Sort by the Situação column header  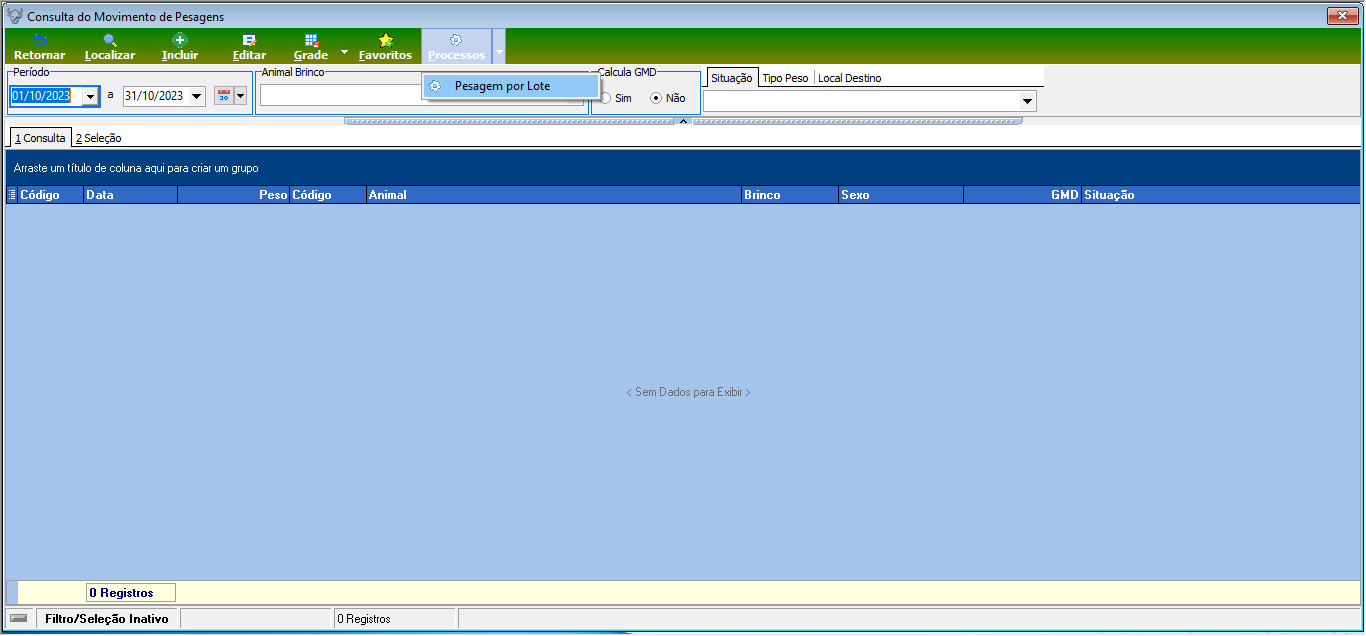coord(1220,195)
